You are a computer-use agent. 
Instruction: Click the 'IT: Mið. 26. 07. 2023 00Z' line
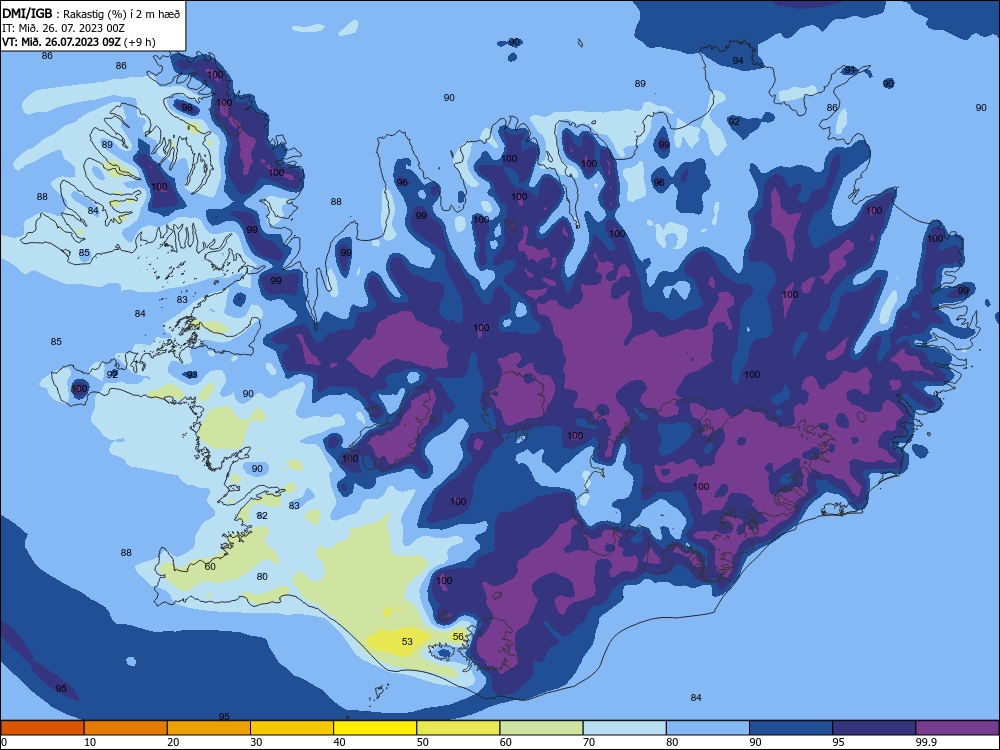63,28
